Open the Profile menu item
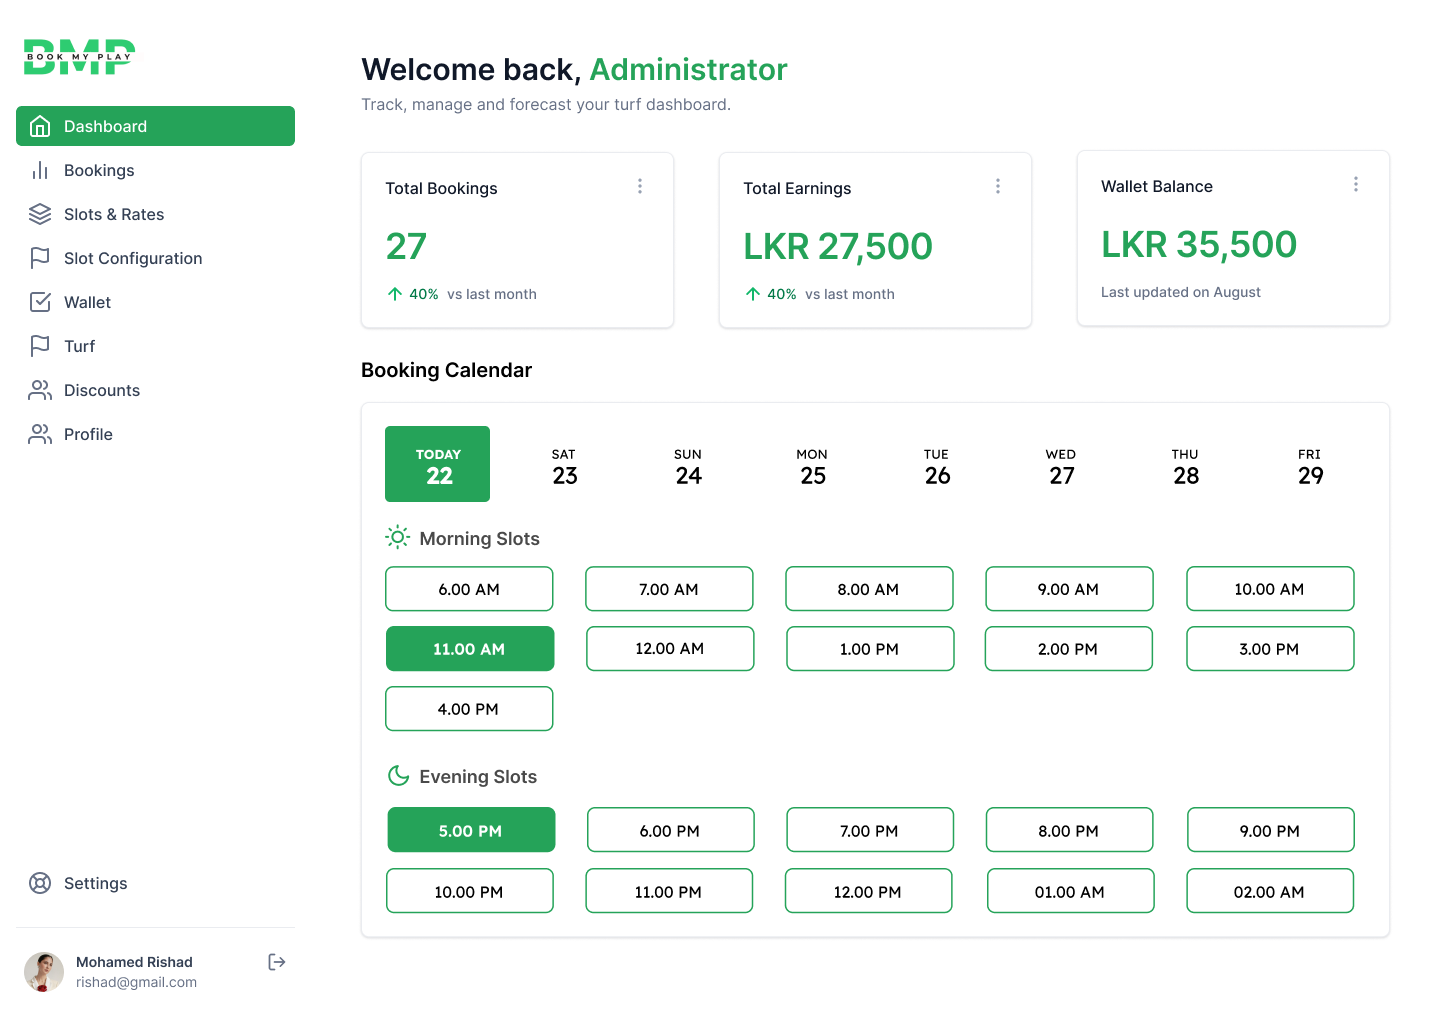This screenshot has height=1024, width=1440. click(x=88, y=434)
